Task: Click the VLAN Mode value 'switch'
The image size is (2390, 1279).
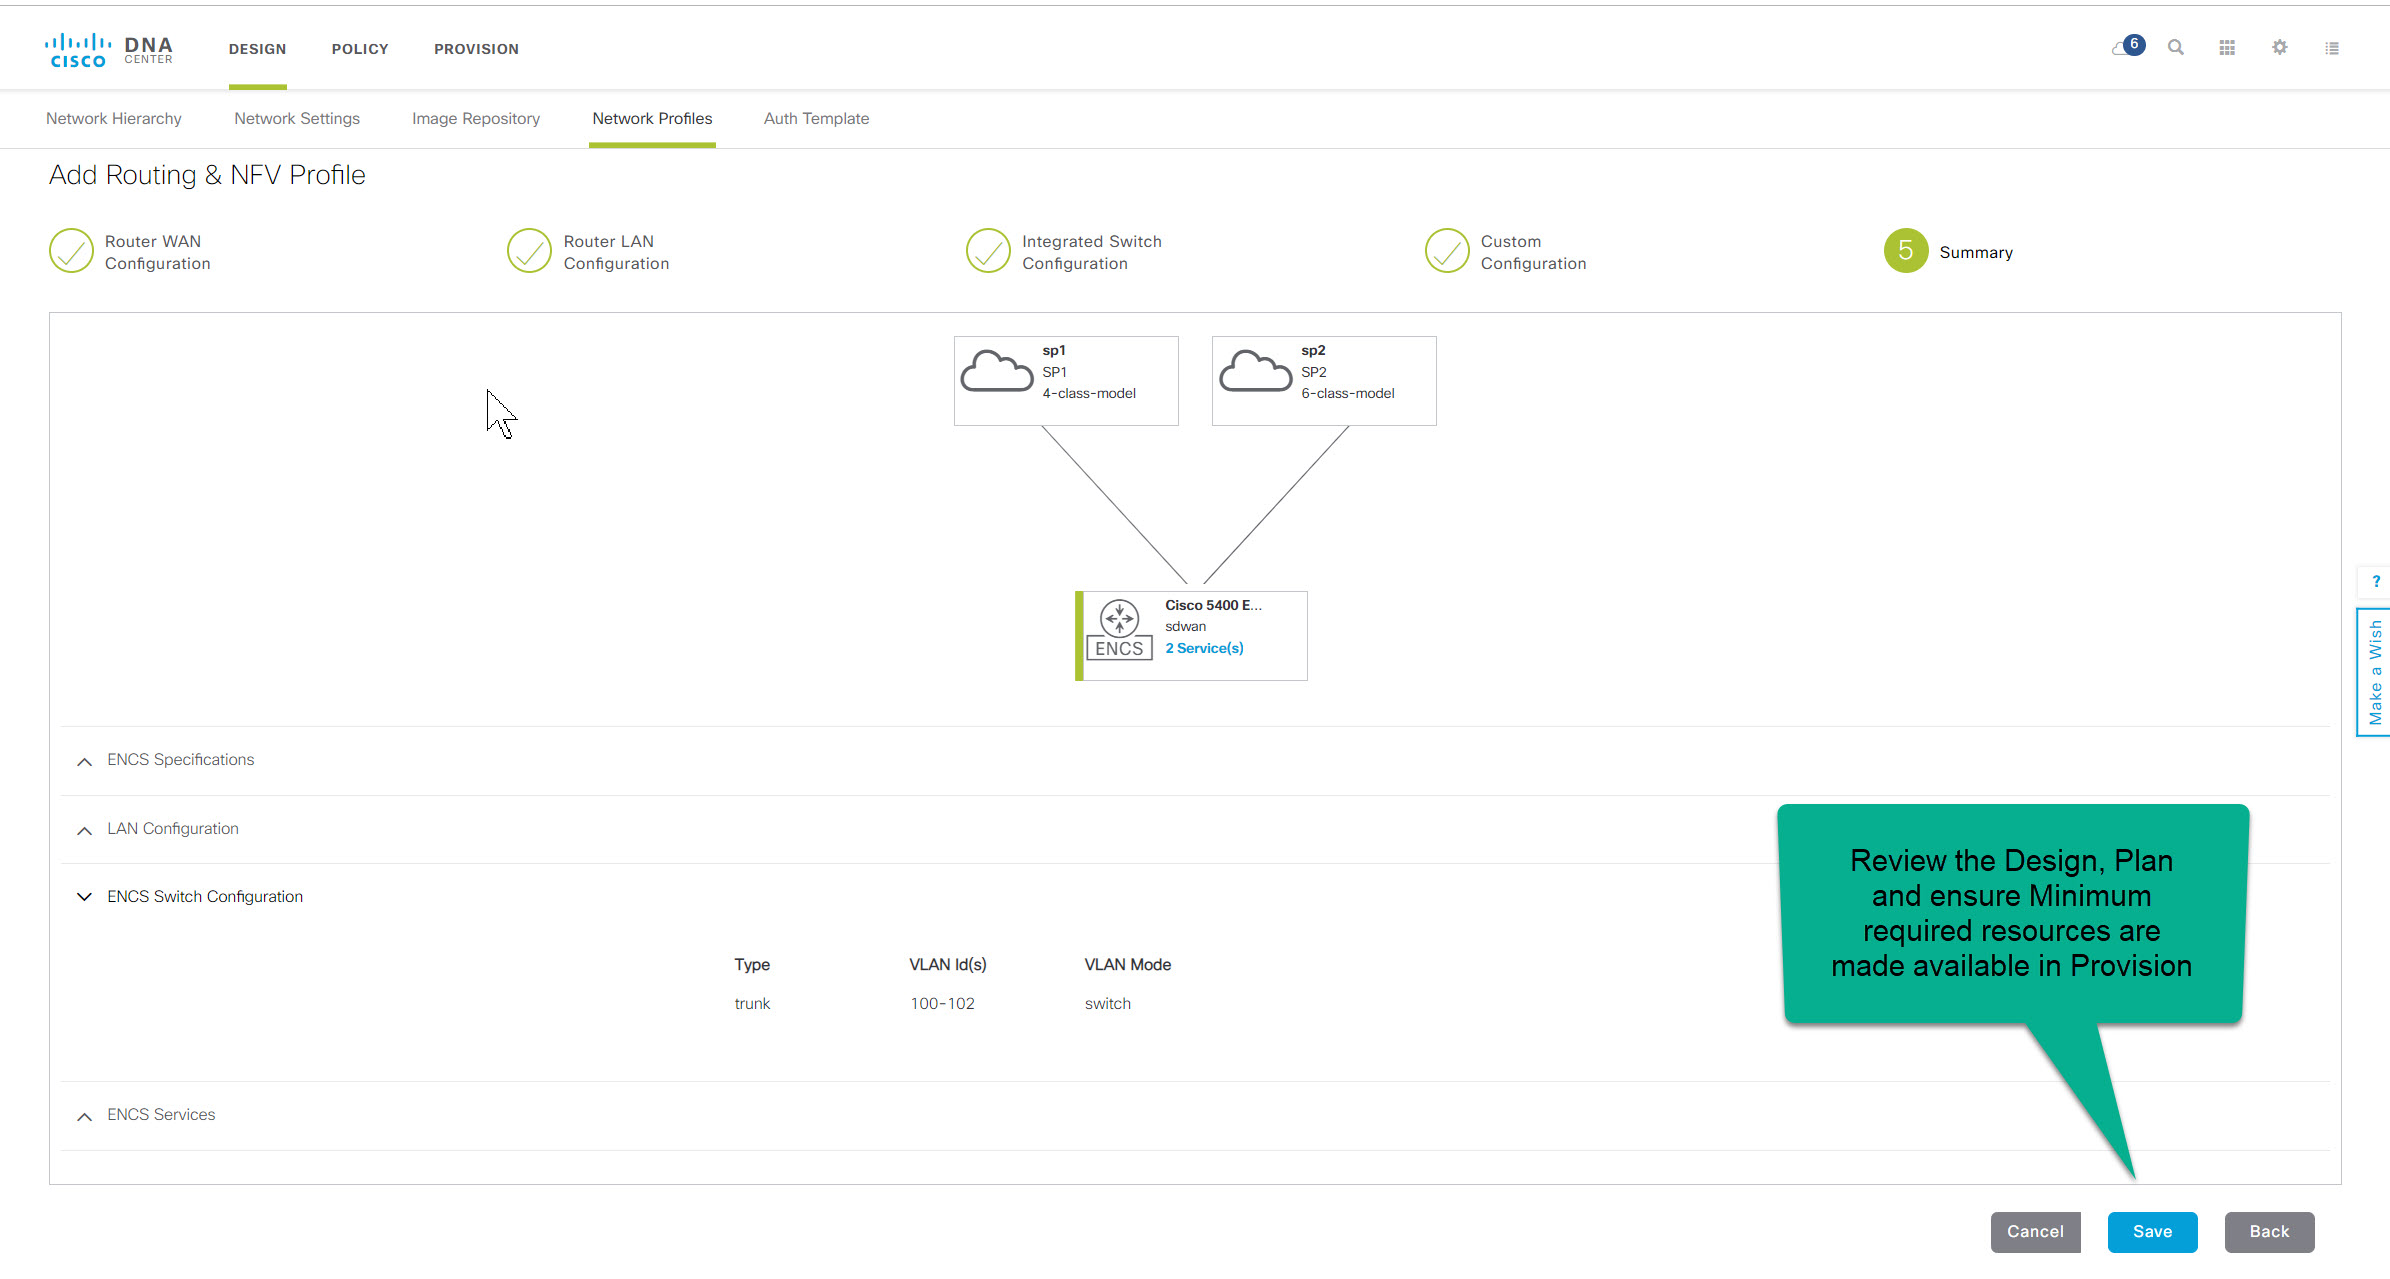Action: [x=1108, y=1003]
